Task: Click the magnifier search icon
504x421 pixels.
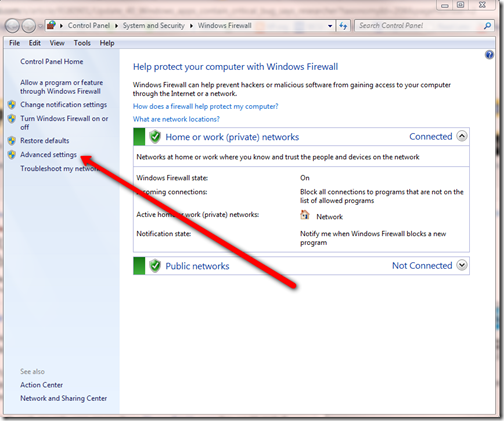Action: tap(487, 26)
